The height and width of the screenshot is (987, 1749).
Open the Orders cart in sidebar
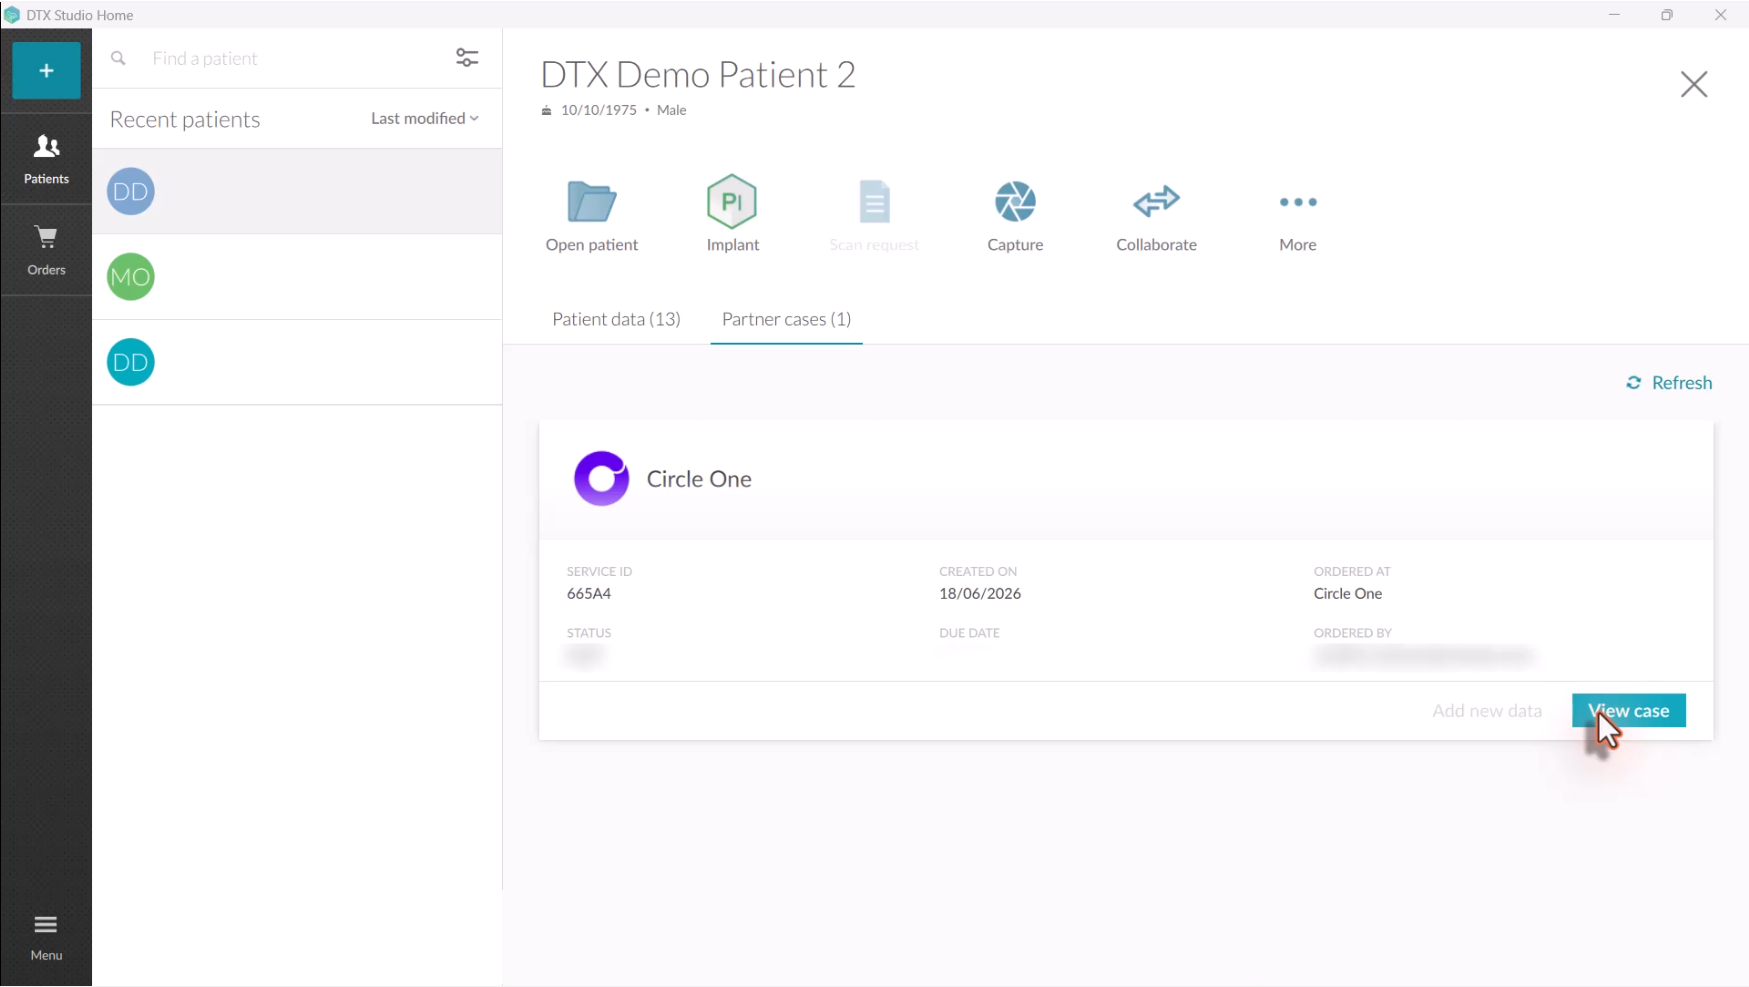[46, 250]
